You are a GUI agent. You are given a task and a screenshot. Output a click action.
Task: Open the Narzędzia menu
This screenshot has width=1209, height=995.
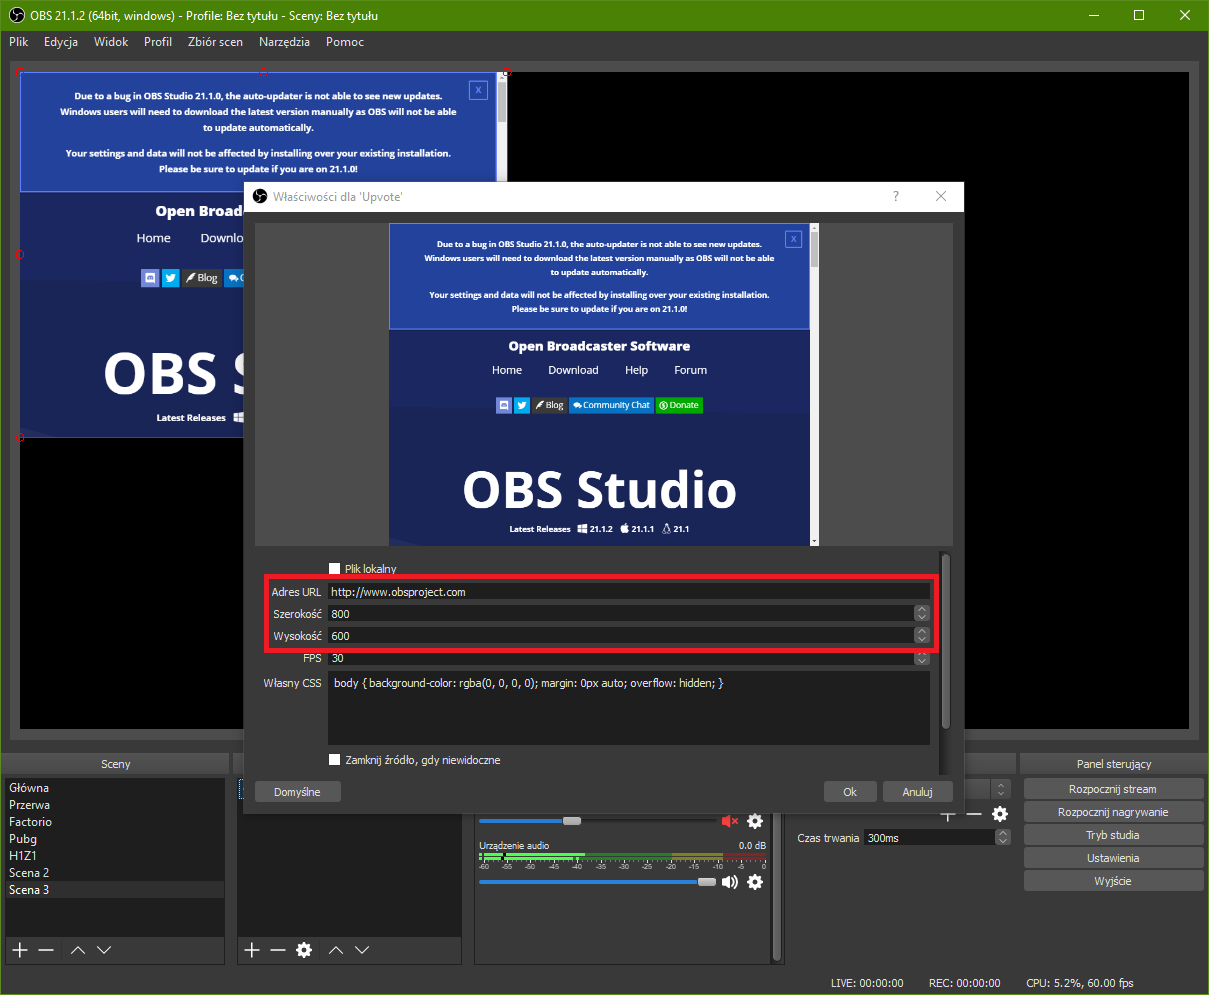[x=284, y=42]
